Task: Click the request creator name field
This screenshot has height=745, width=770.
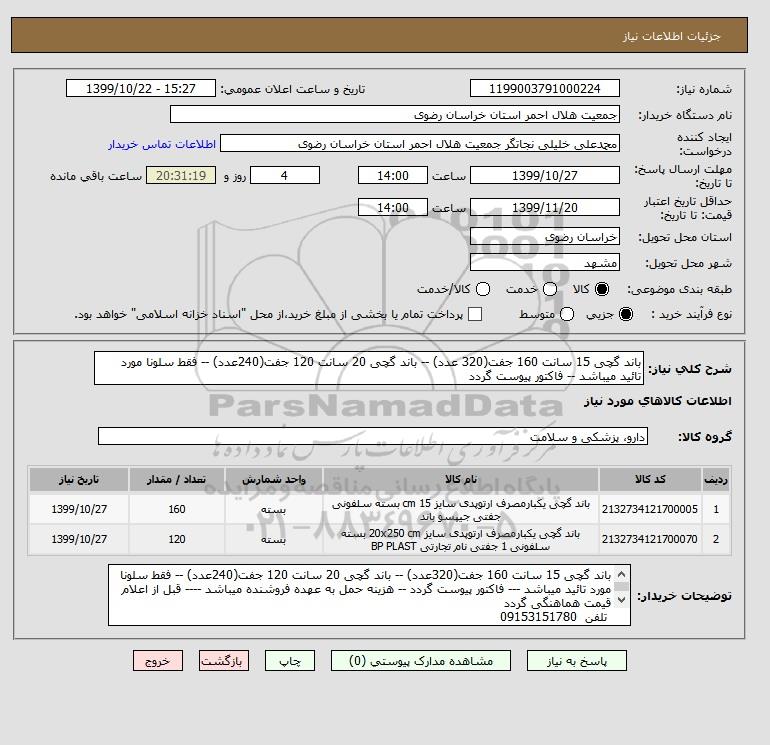Action: coord(420,143)
